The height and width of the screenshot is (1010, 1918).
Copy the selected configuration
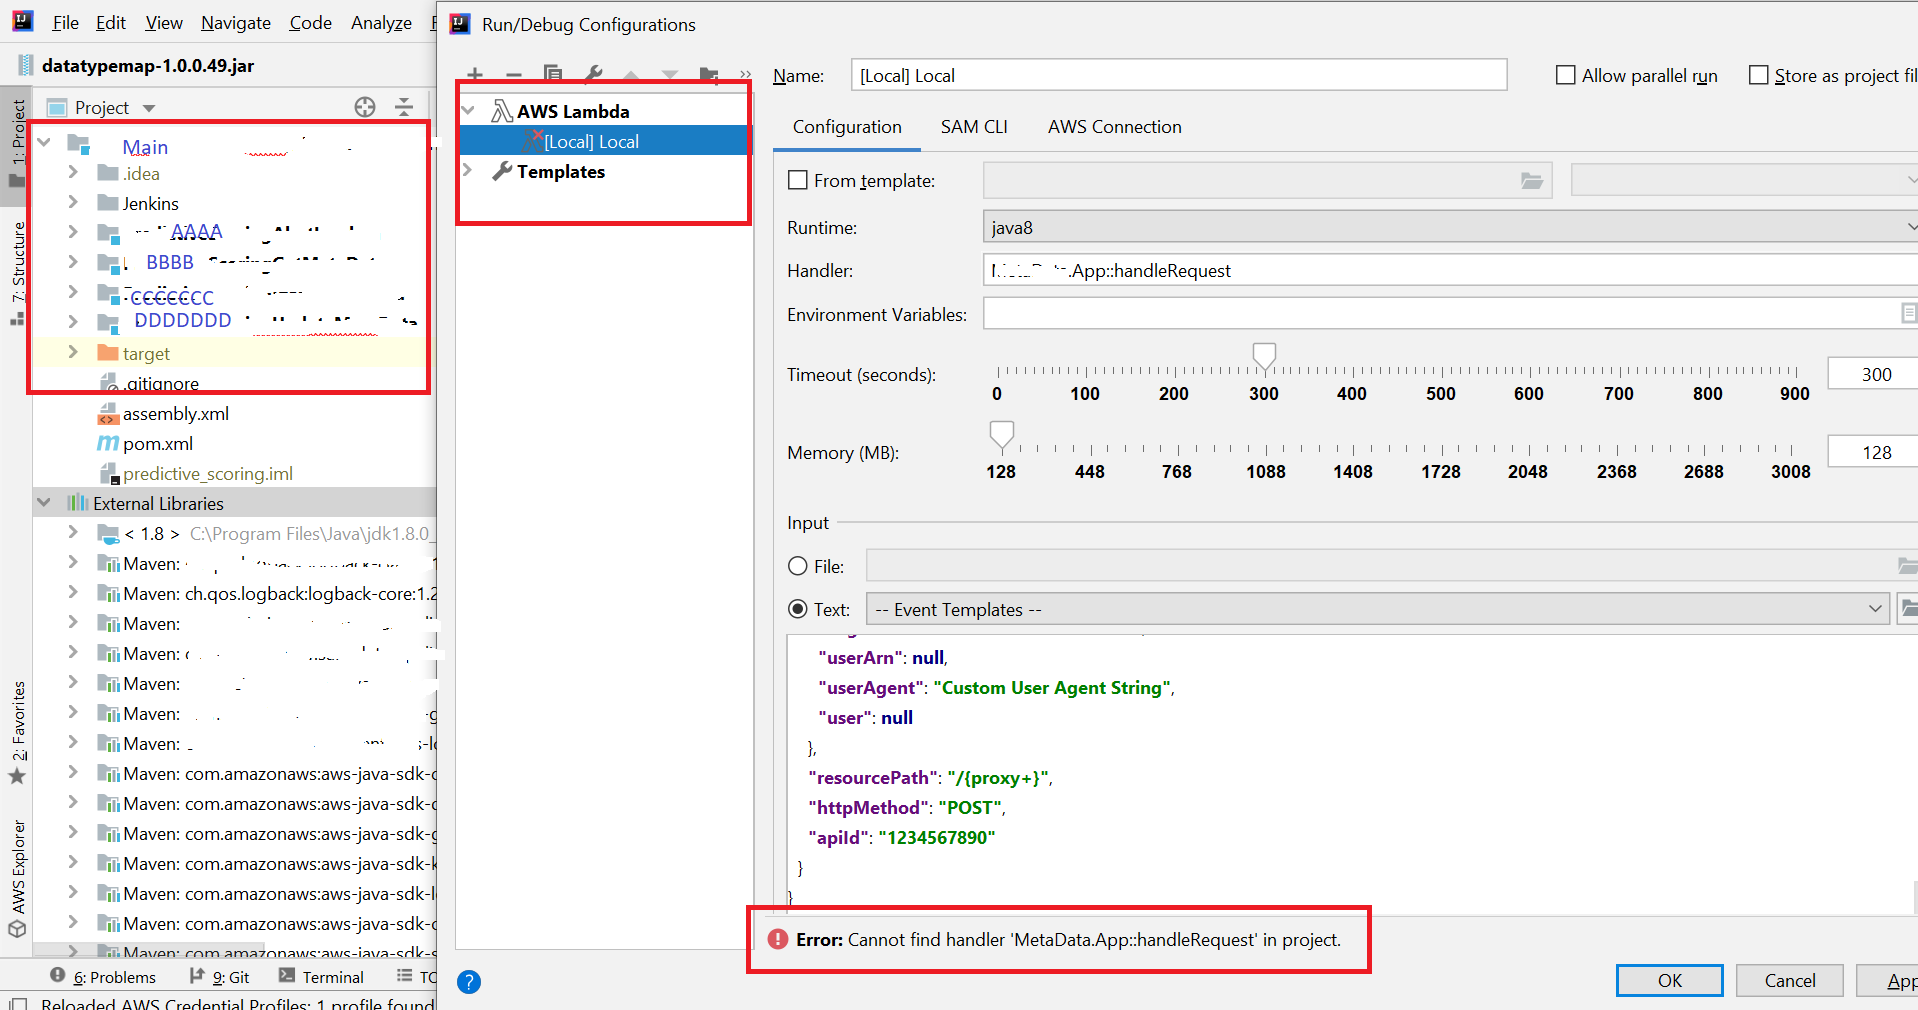tap(553, 75)
